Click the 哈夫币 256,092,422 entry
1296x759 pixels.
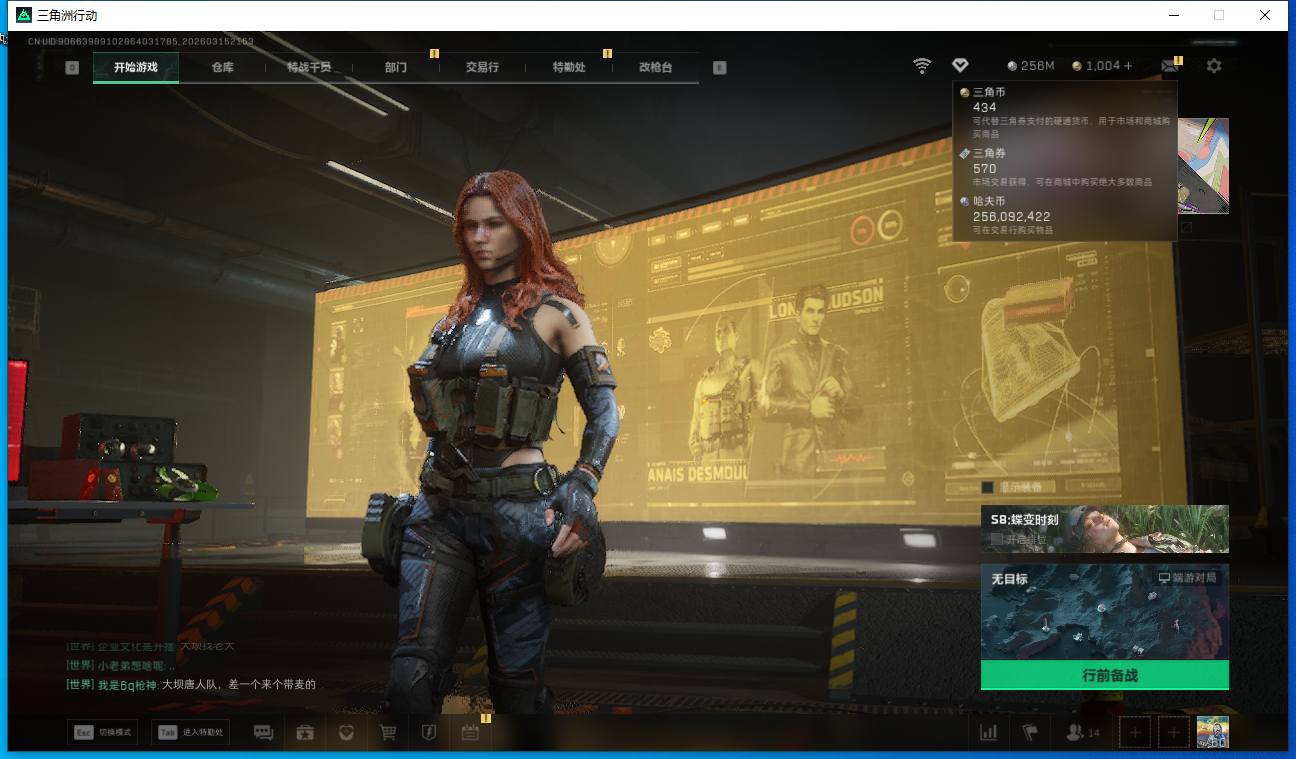1065,215
